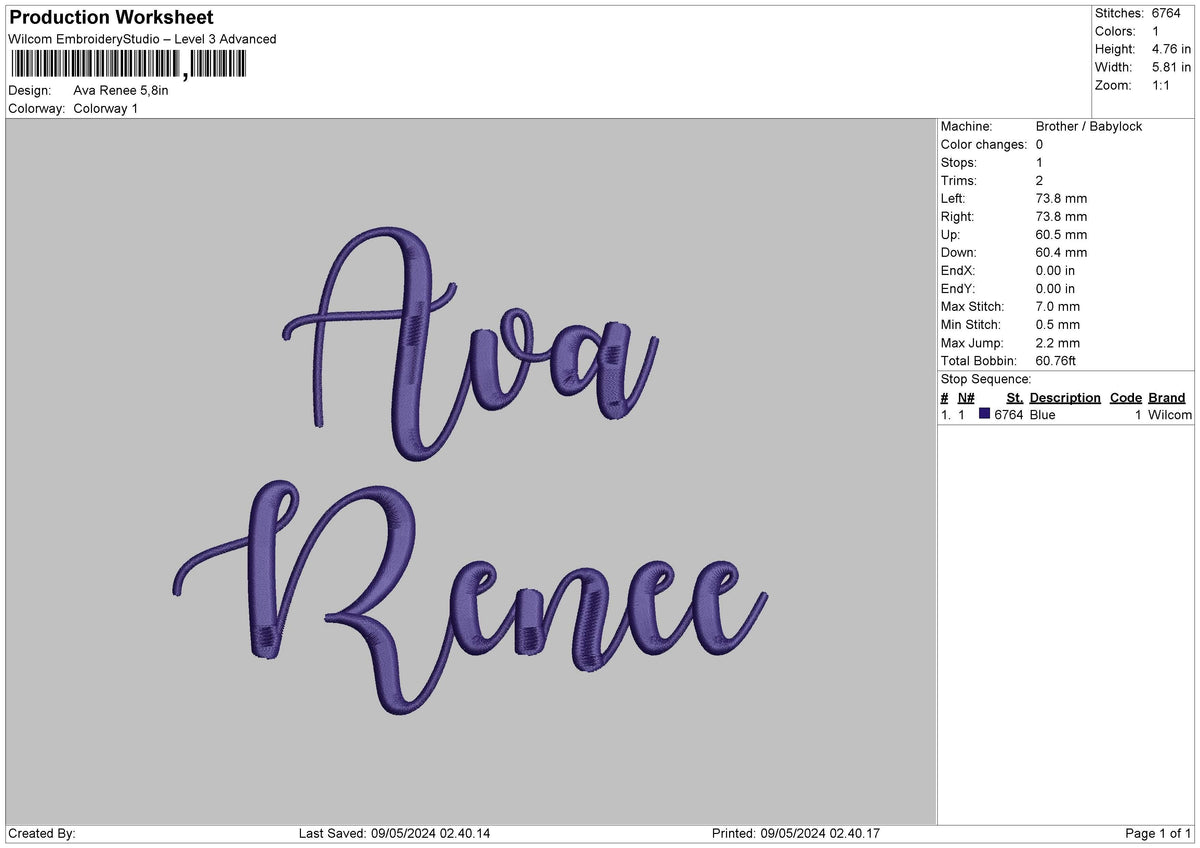Click the 'Stops:' label

(959, 162)
